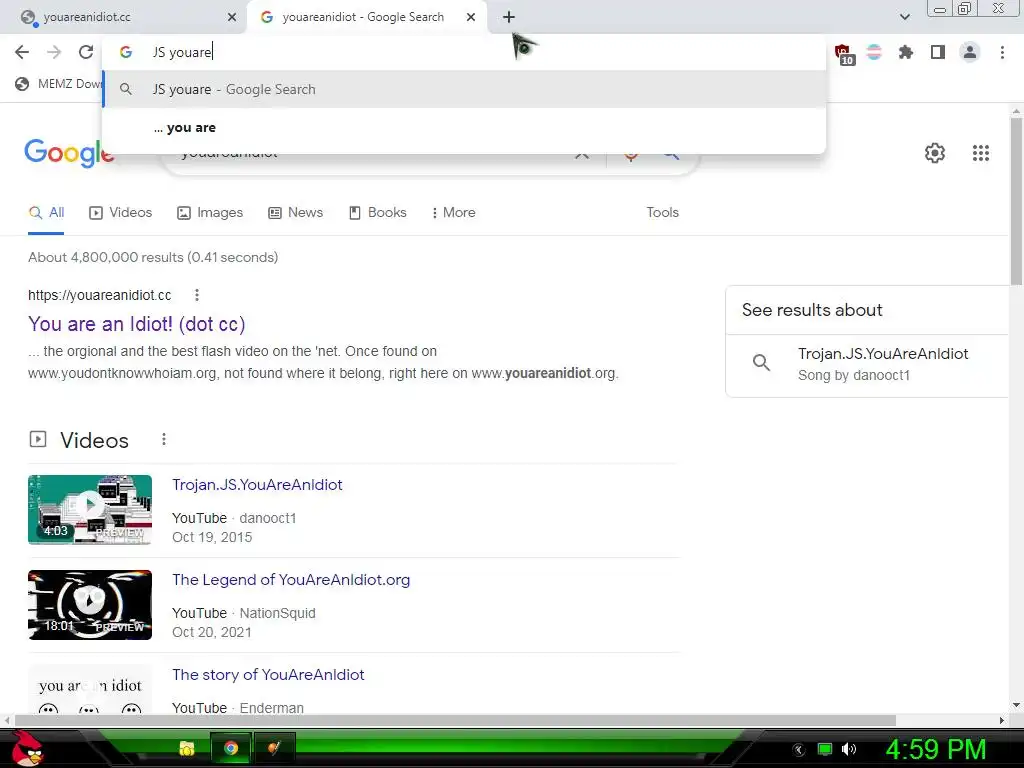The image size is (1024, 768).
Task: Switch to the youareanidiot.cc tab
Action: click(123, 17)
